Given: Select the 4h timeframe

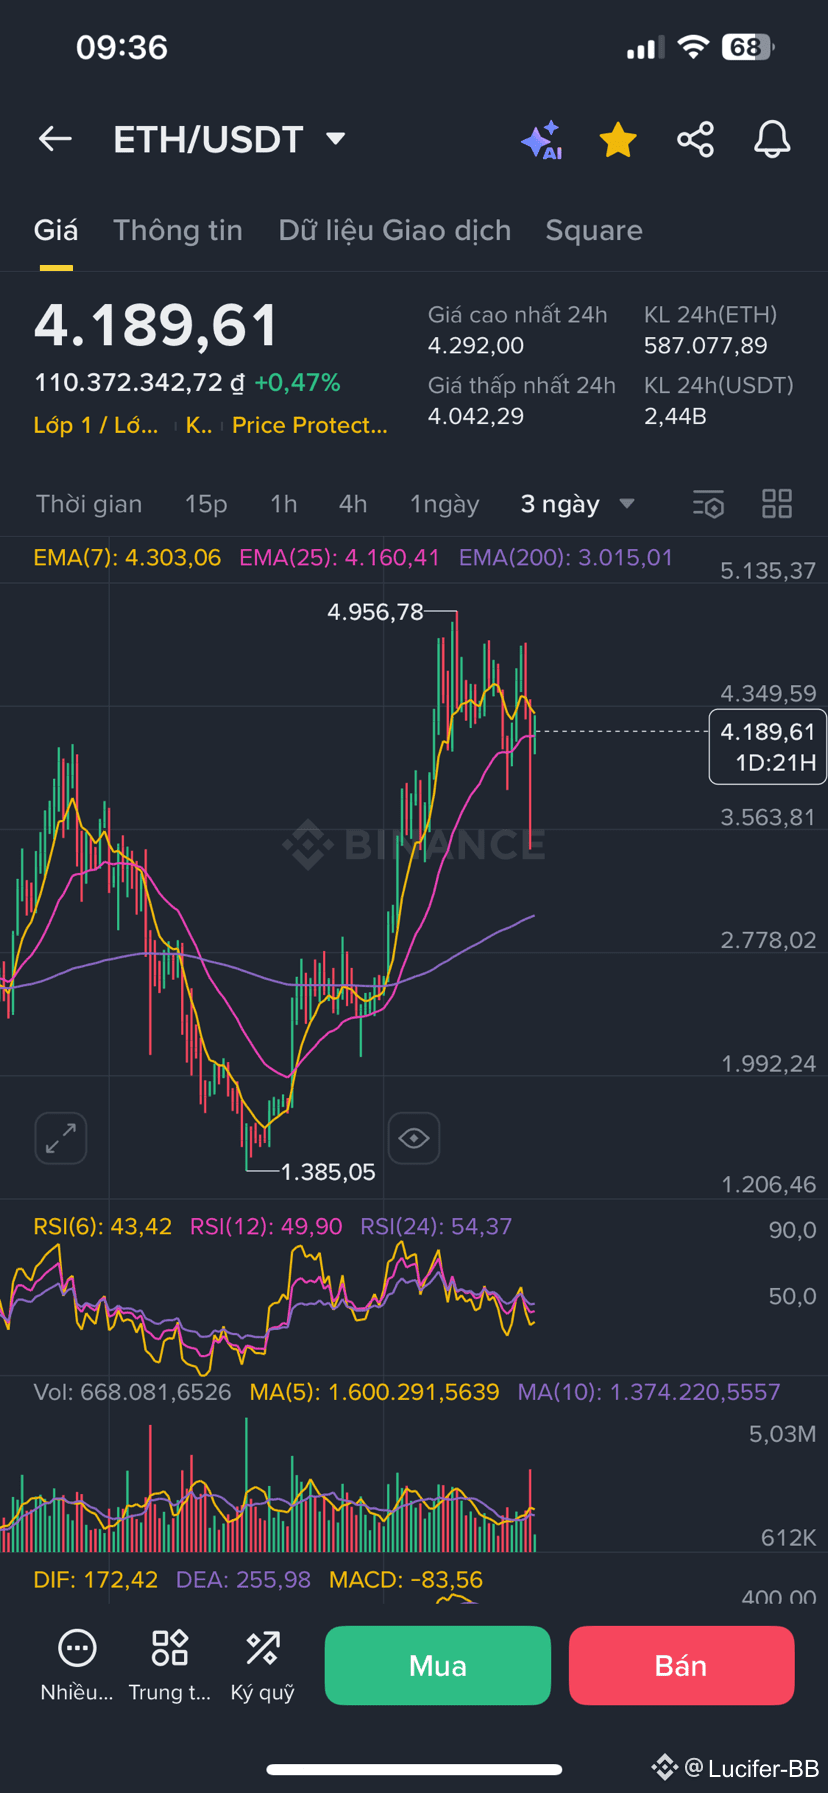Looking at the screenshot, I should (353, 504).
